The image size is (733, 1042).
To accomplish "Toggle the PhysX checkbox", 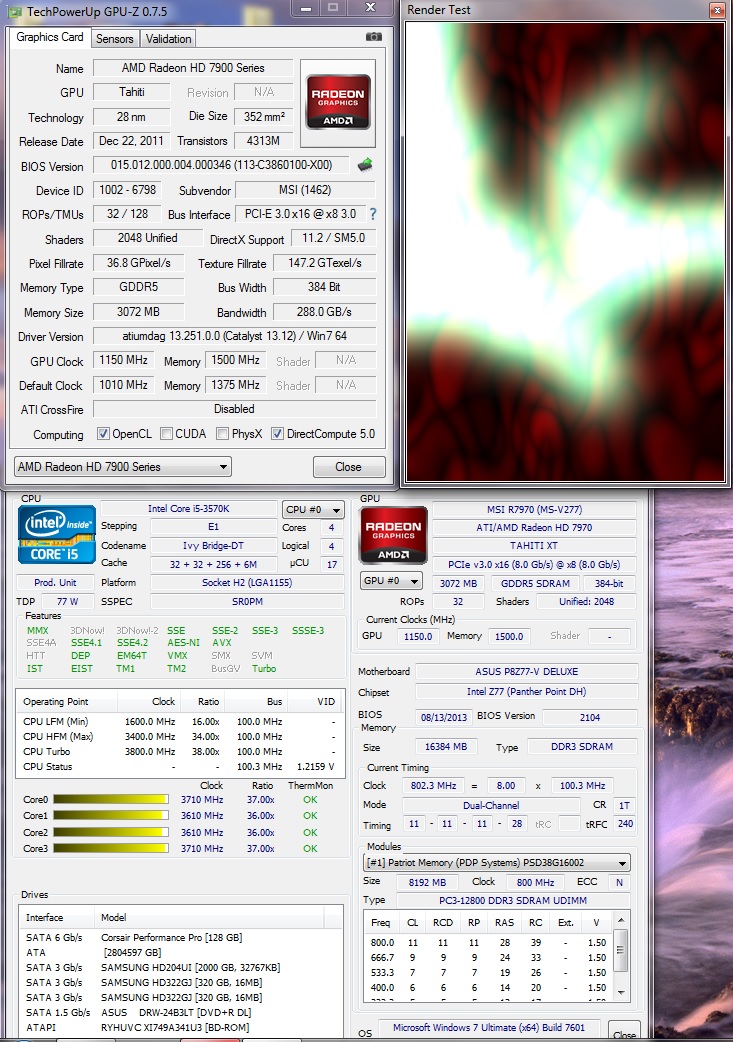I will [223, 434].
